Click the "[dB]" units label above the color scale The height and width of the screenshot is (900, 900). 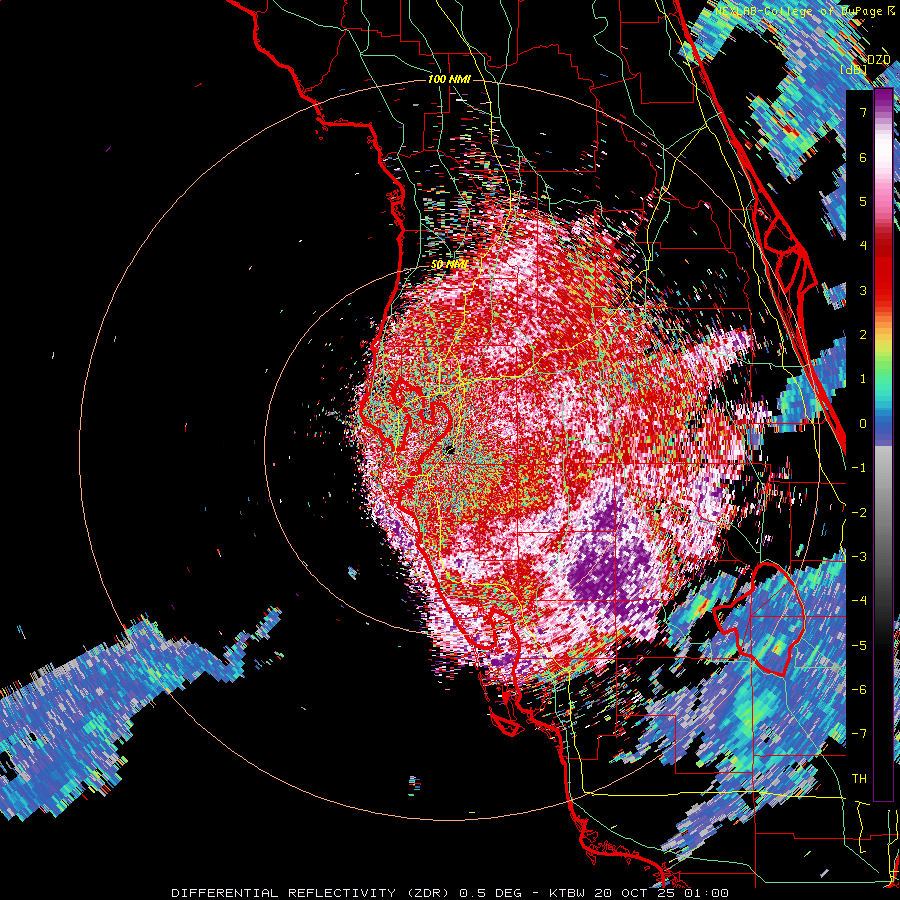click(x=854, y=69)
